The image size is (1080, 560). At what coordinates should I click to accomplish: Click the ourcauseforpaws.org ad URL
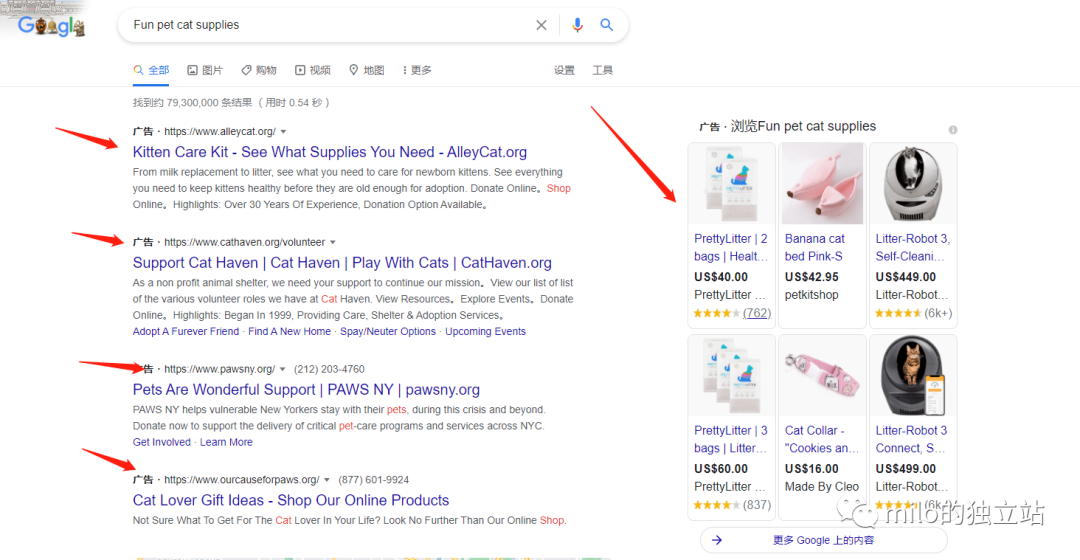(242, 480)
